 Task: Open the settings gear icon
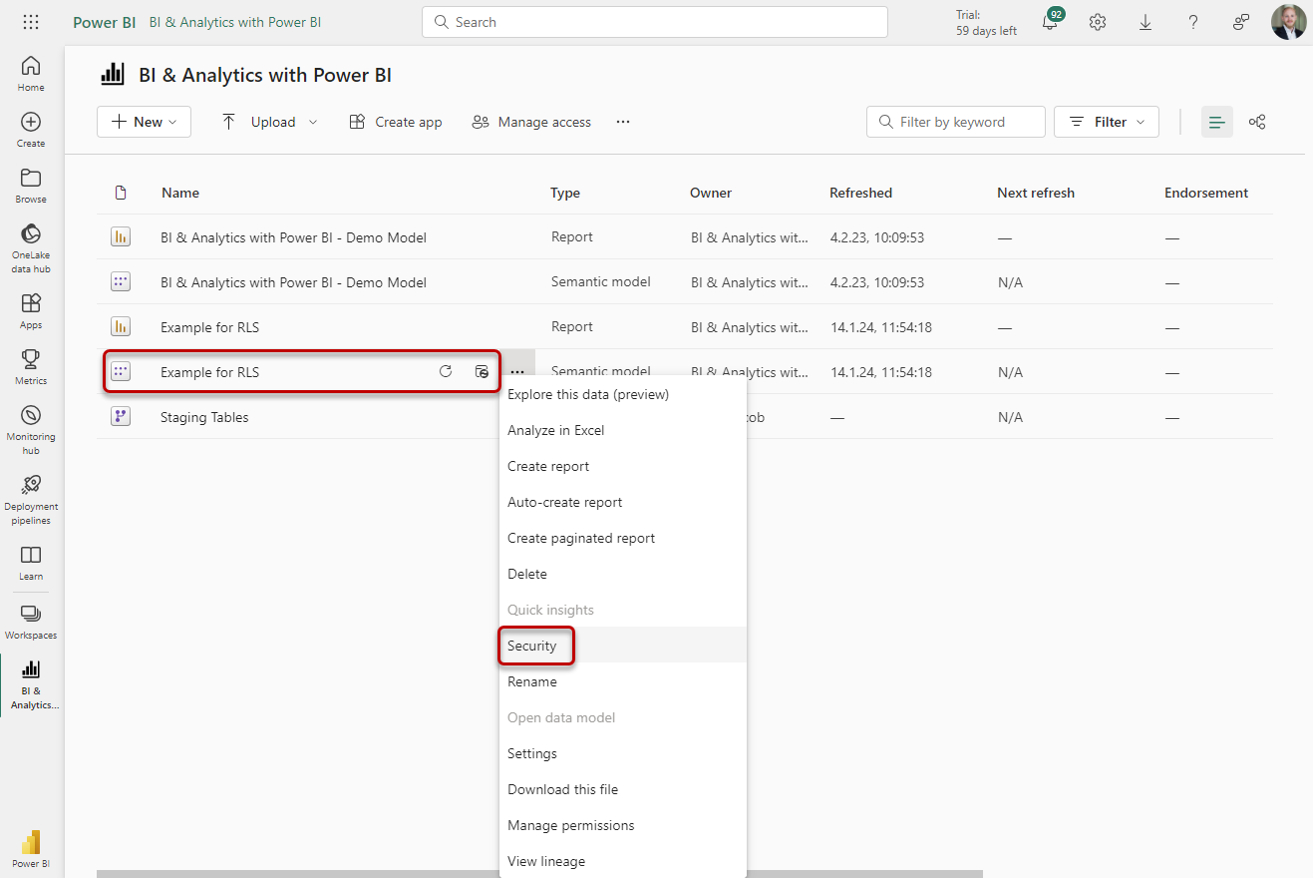[1097, 22]
